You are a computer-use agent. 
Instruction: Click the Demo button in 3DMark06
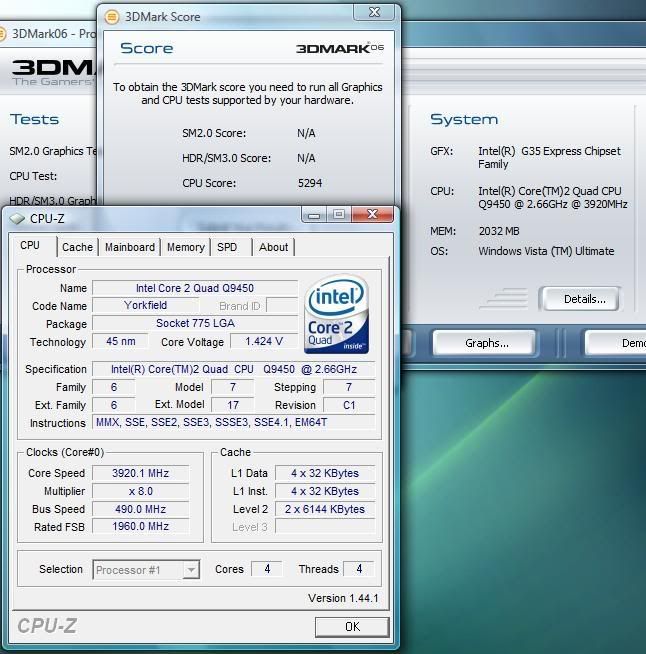point(616,343)
